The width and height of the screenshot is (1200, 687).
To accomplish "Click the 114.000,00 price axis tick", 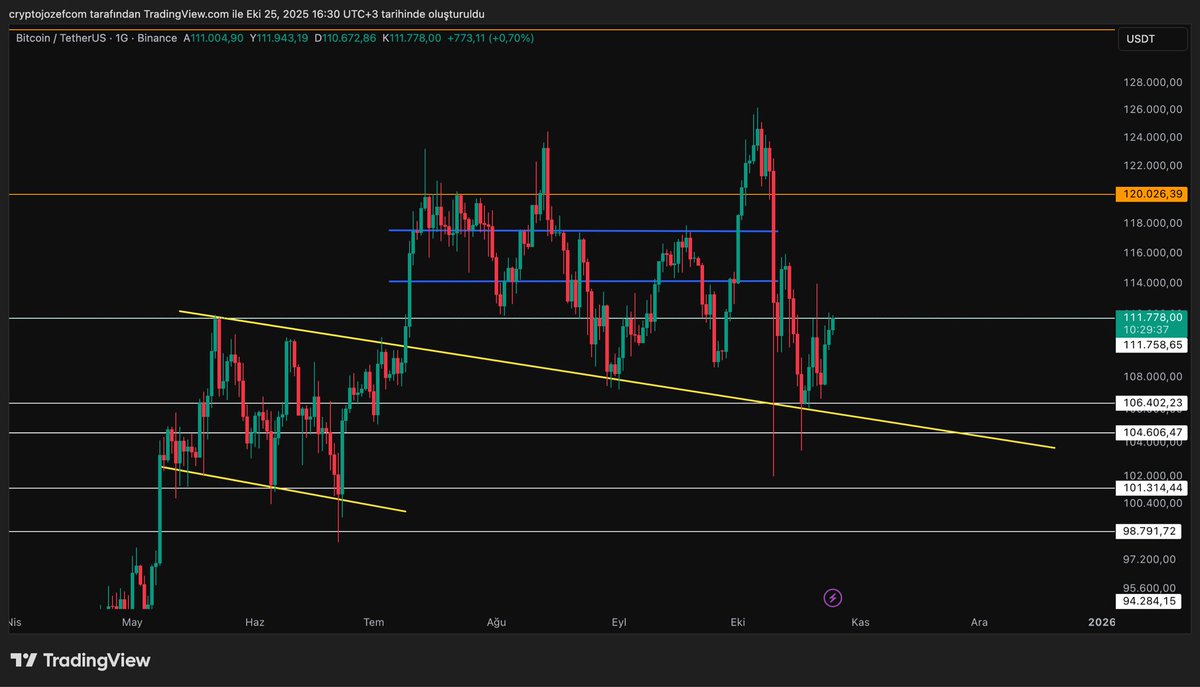I will pos(1153,283).
